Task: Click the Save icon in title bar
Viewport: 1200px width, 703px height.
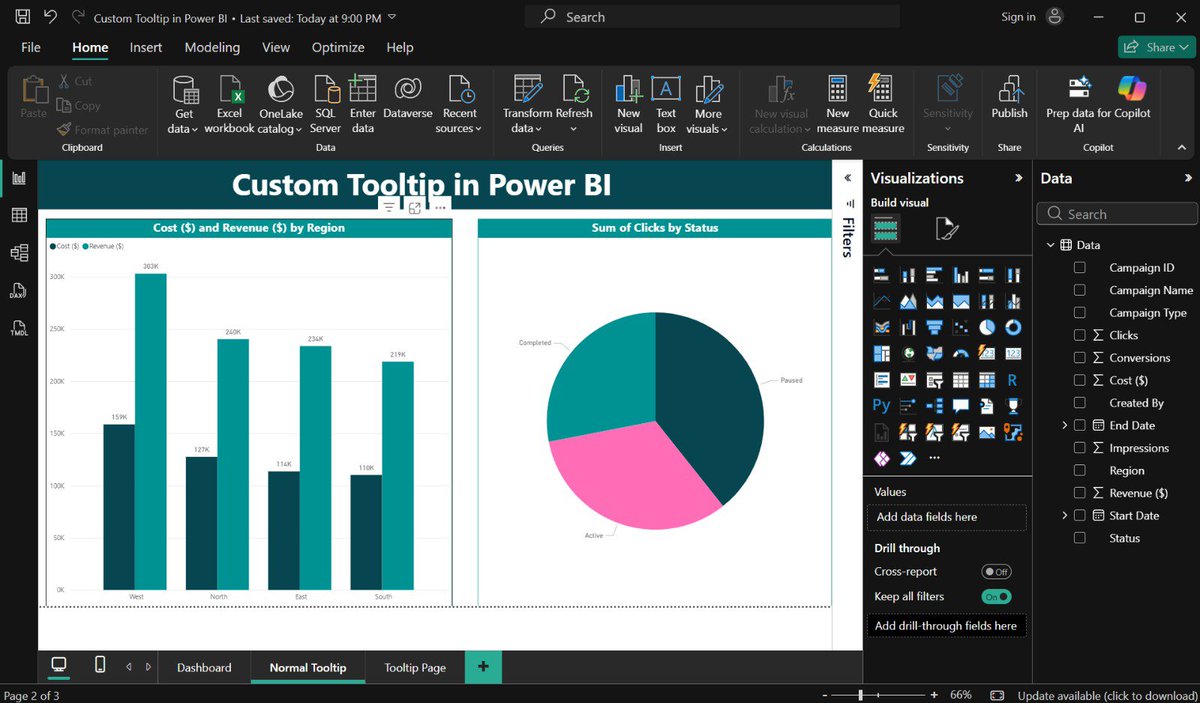Action: (22, 17)
